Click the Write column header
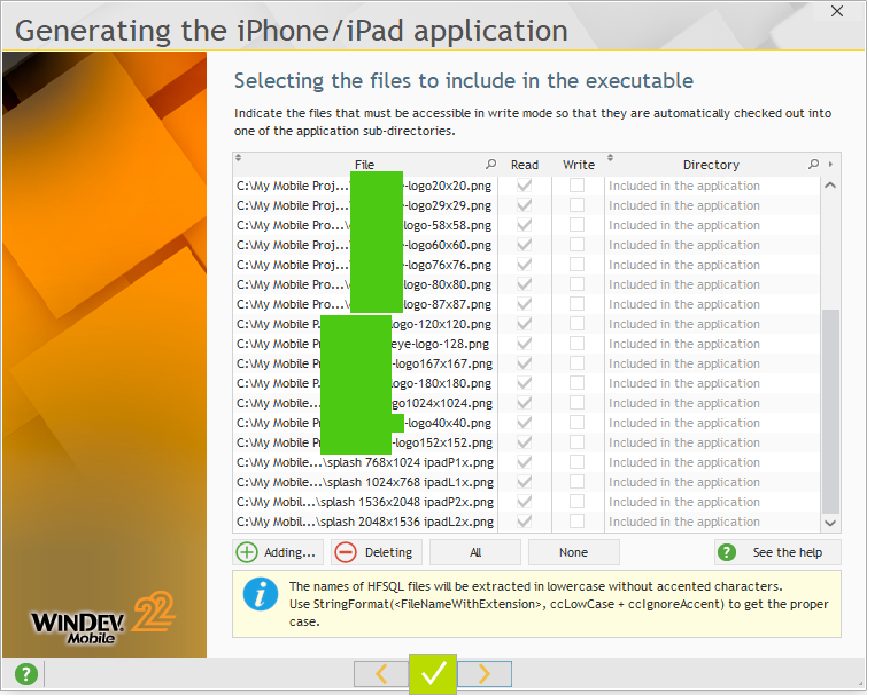 (x=579, y=165)
